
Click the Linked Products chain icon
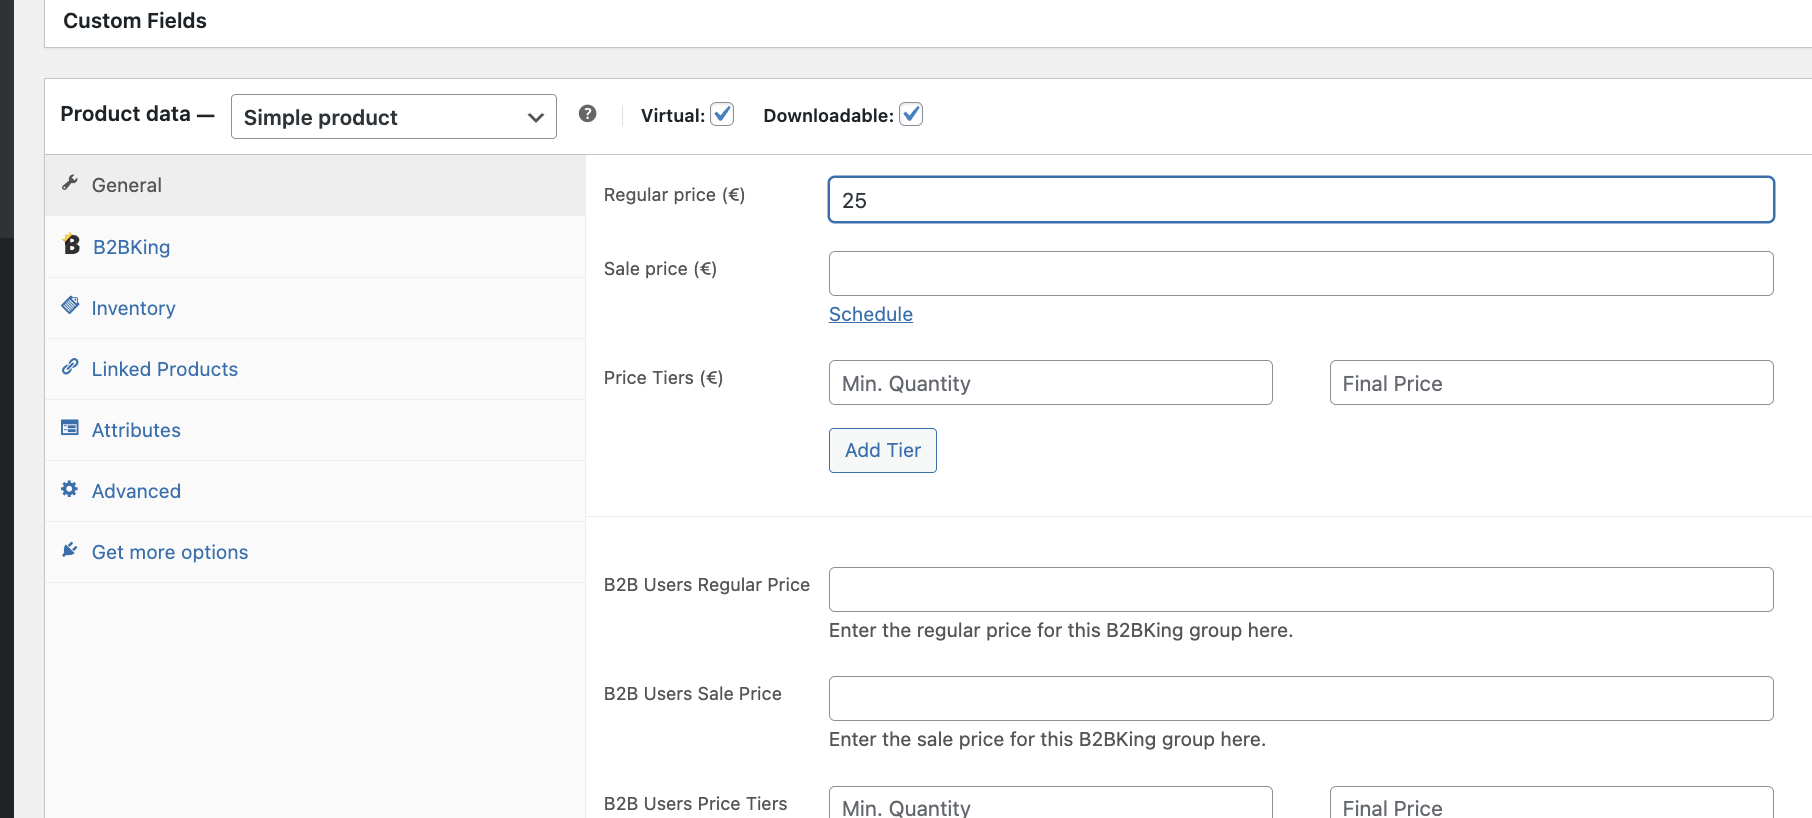coord(70,367)
